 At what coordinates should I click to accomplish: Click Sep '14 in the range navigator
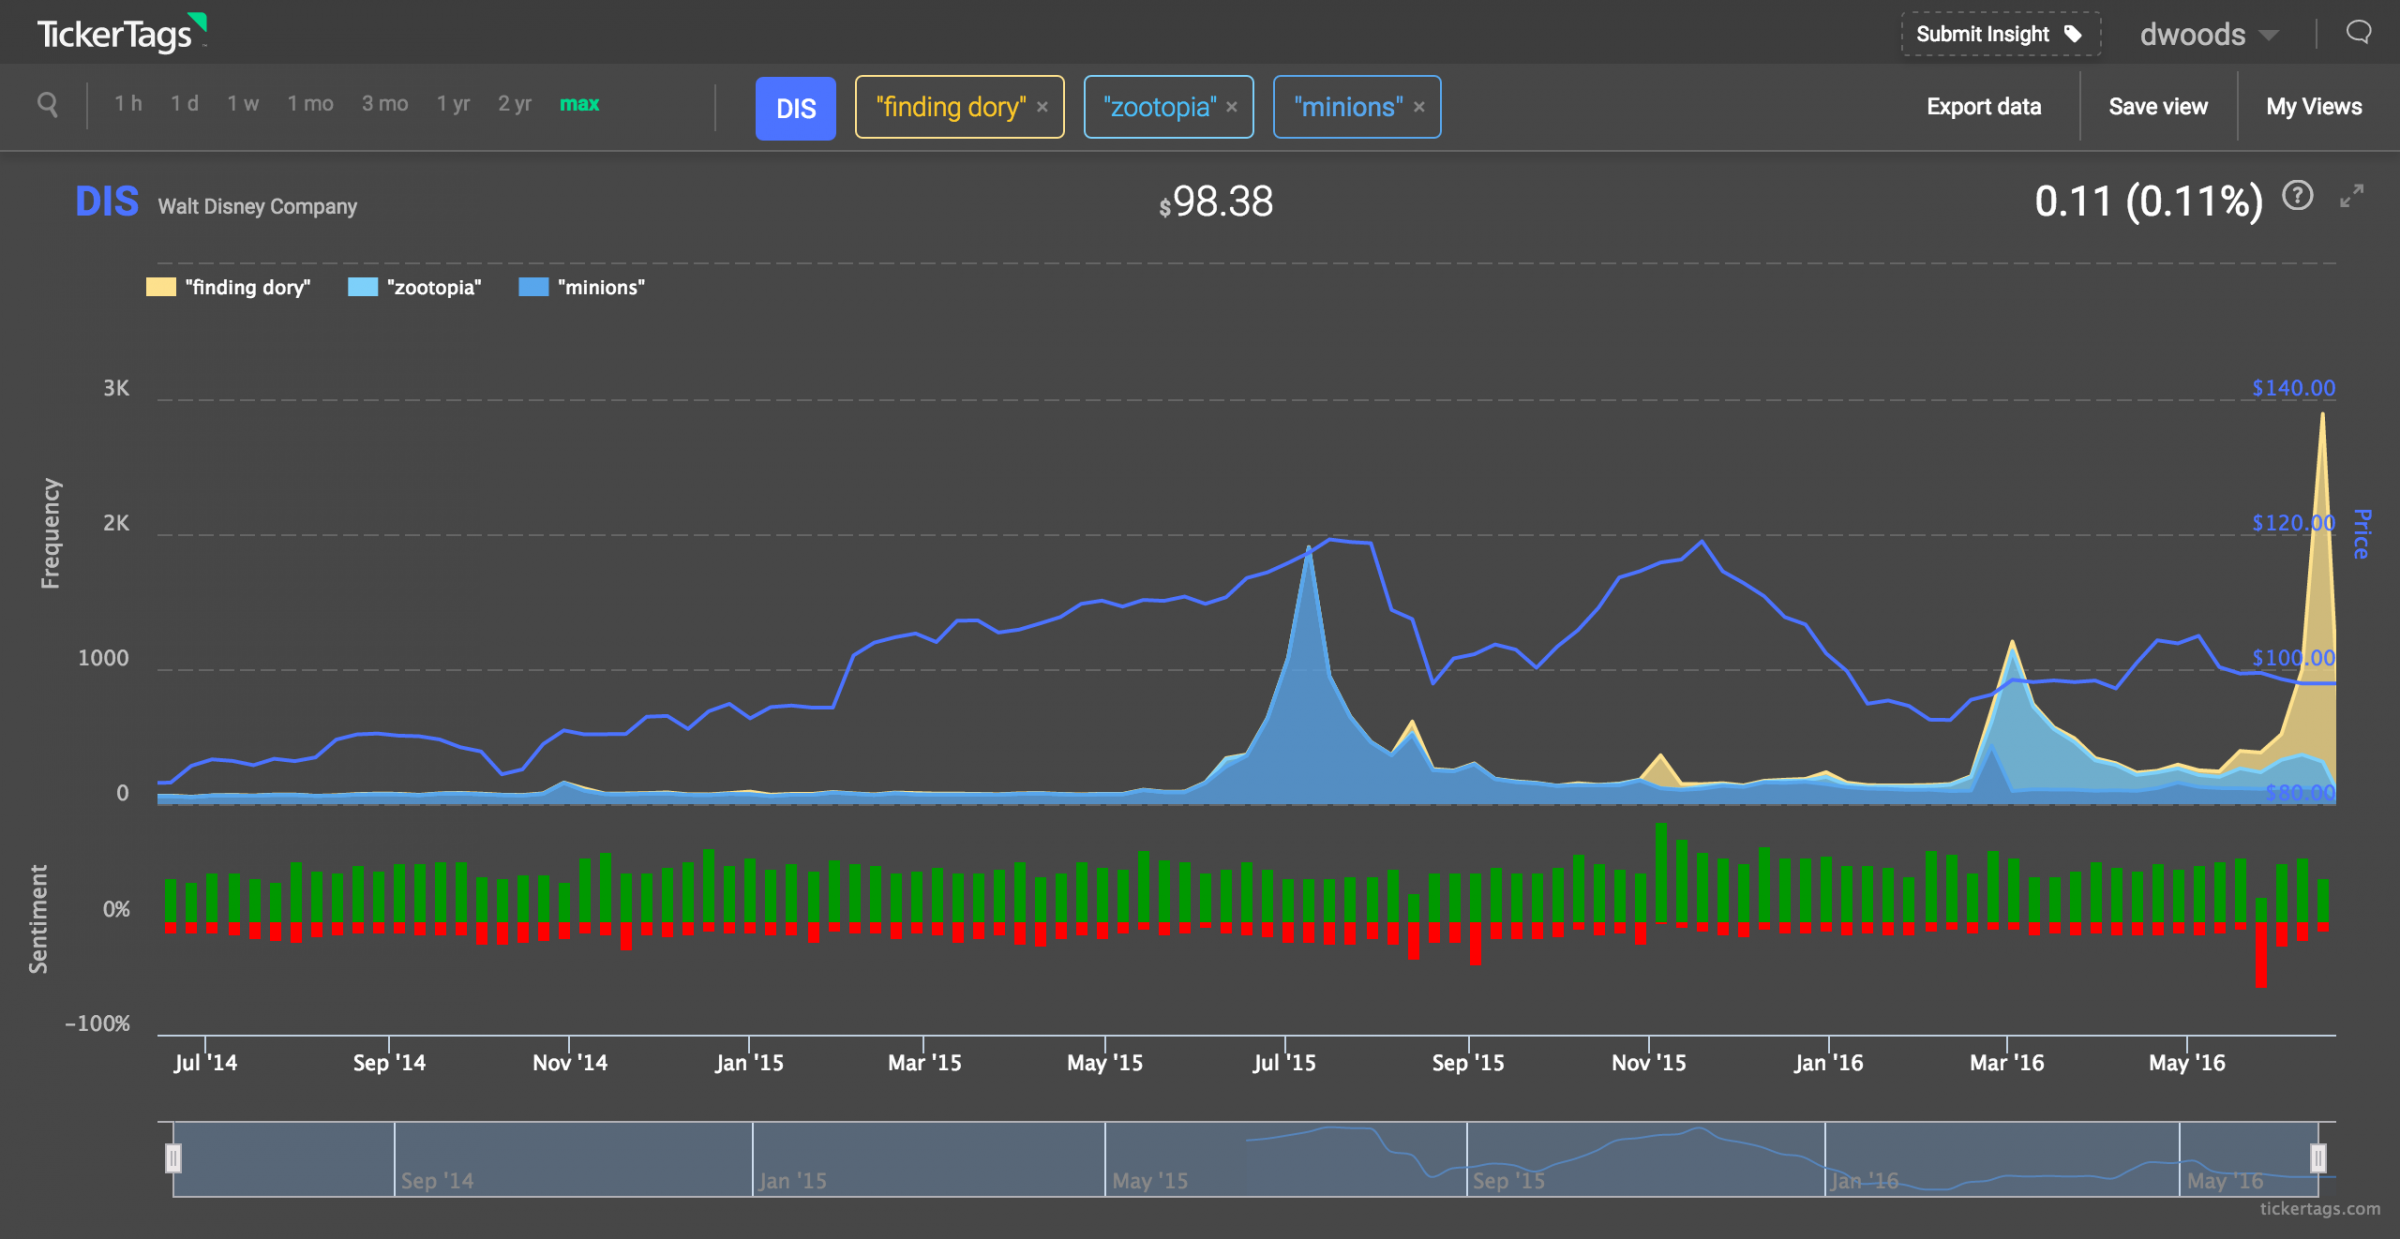(x=437, y=1181)
